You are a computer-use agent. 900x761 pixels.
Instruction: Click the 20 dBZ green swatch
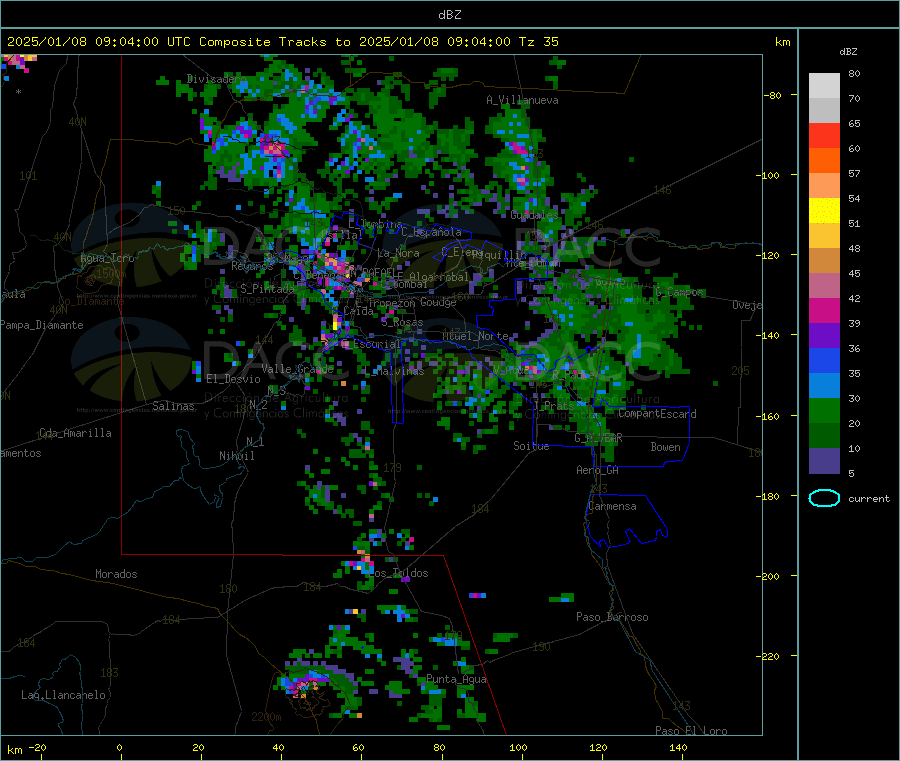tap(824, 410)
